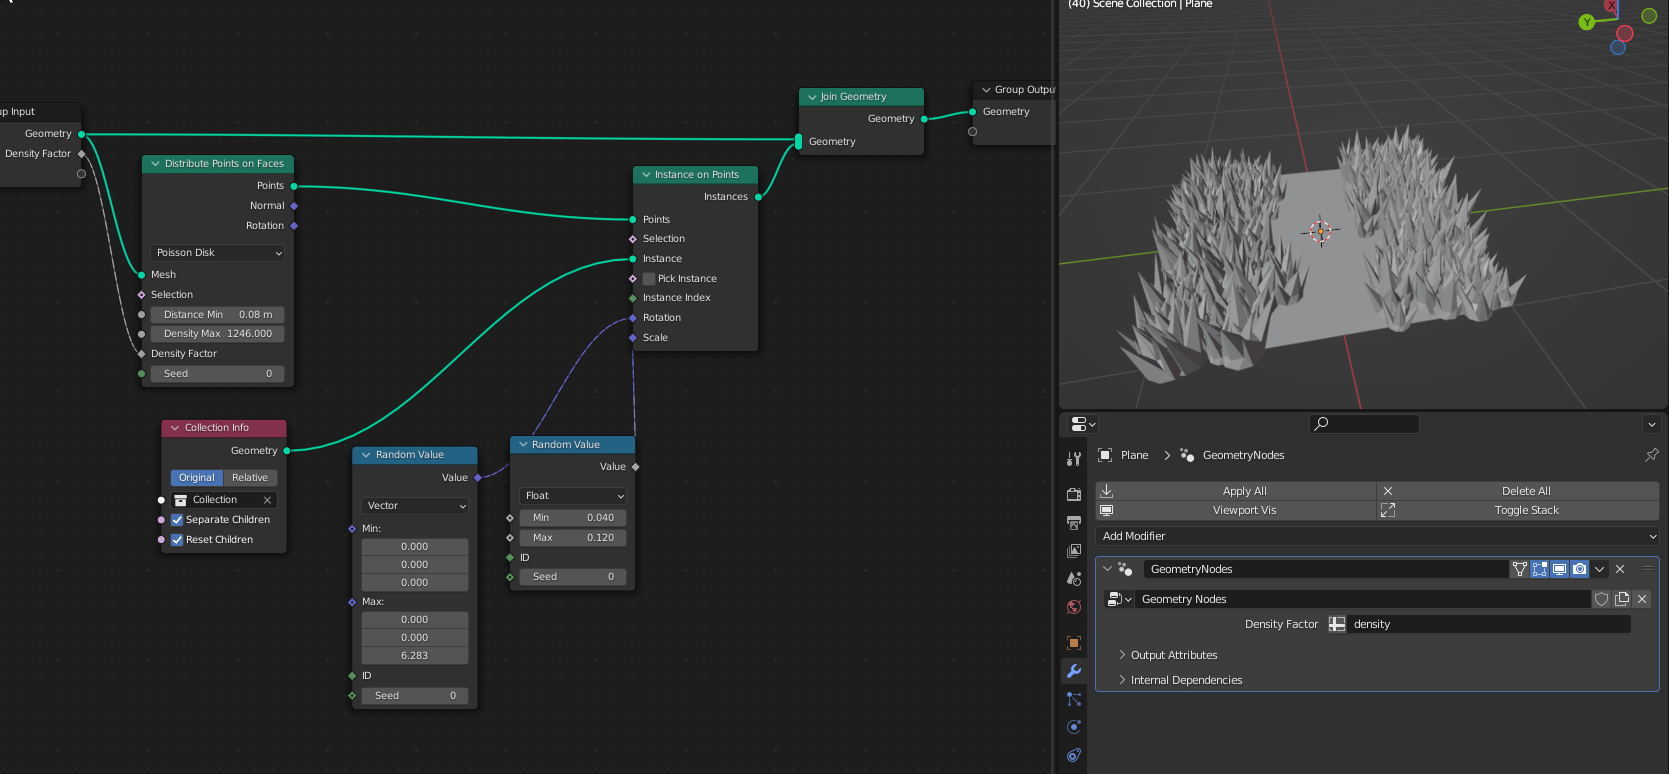Click the pin icon in properties editor
1669x774 pixels.
point(1651,455)
